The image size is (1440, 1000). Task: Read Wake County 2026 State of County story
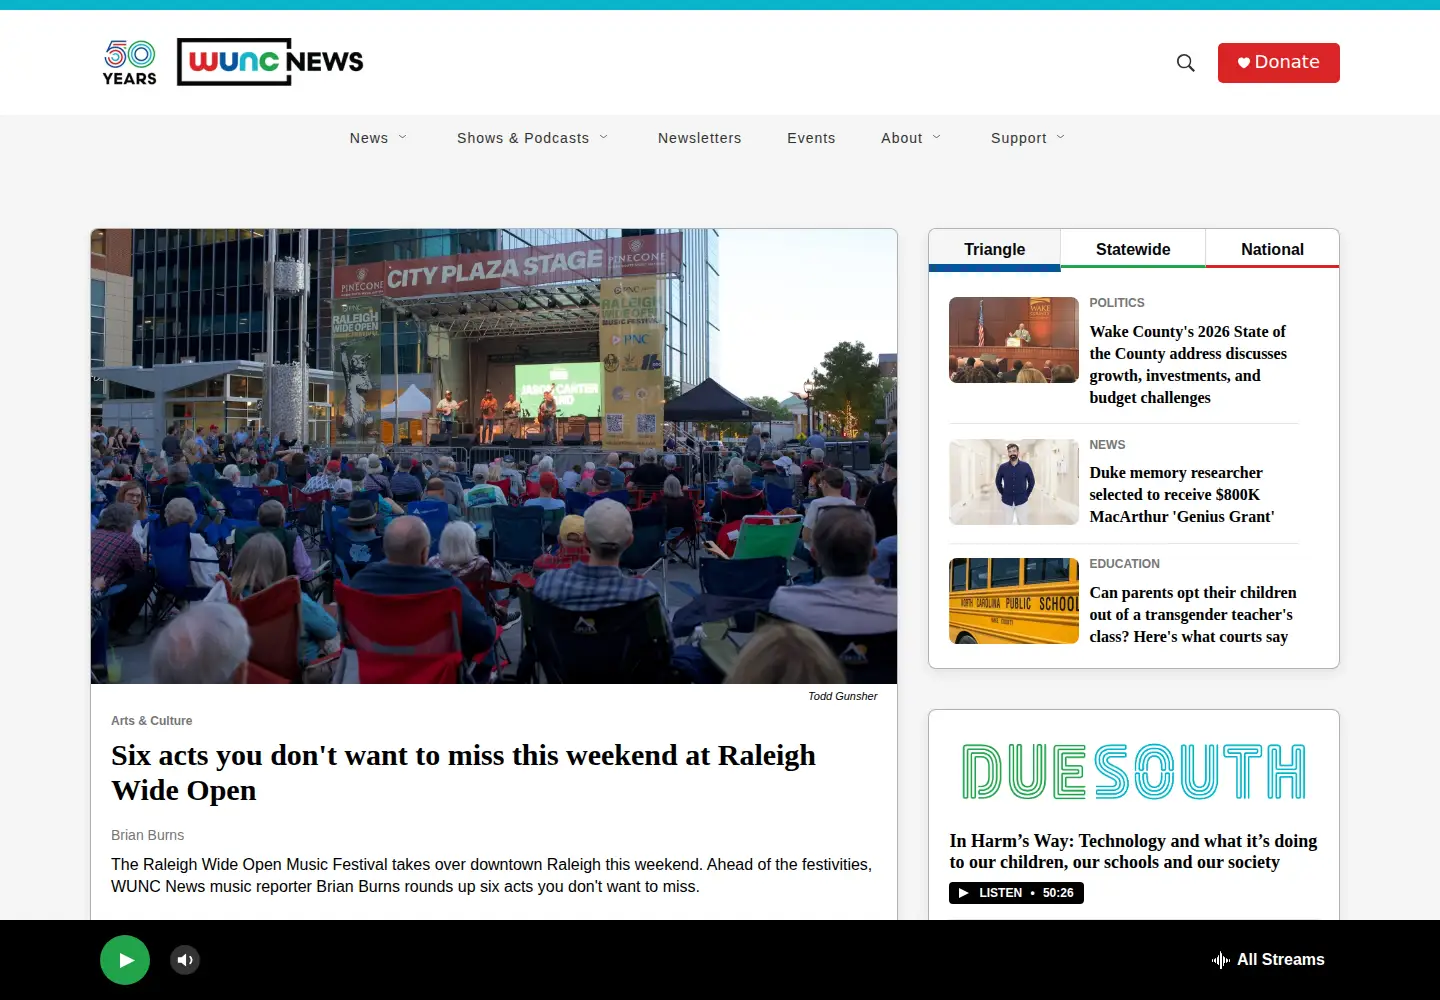click(1188, 364)
